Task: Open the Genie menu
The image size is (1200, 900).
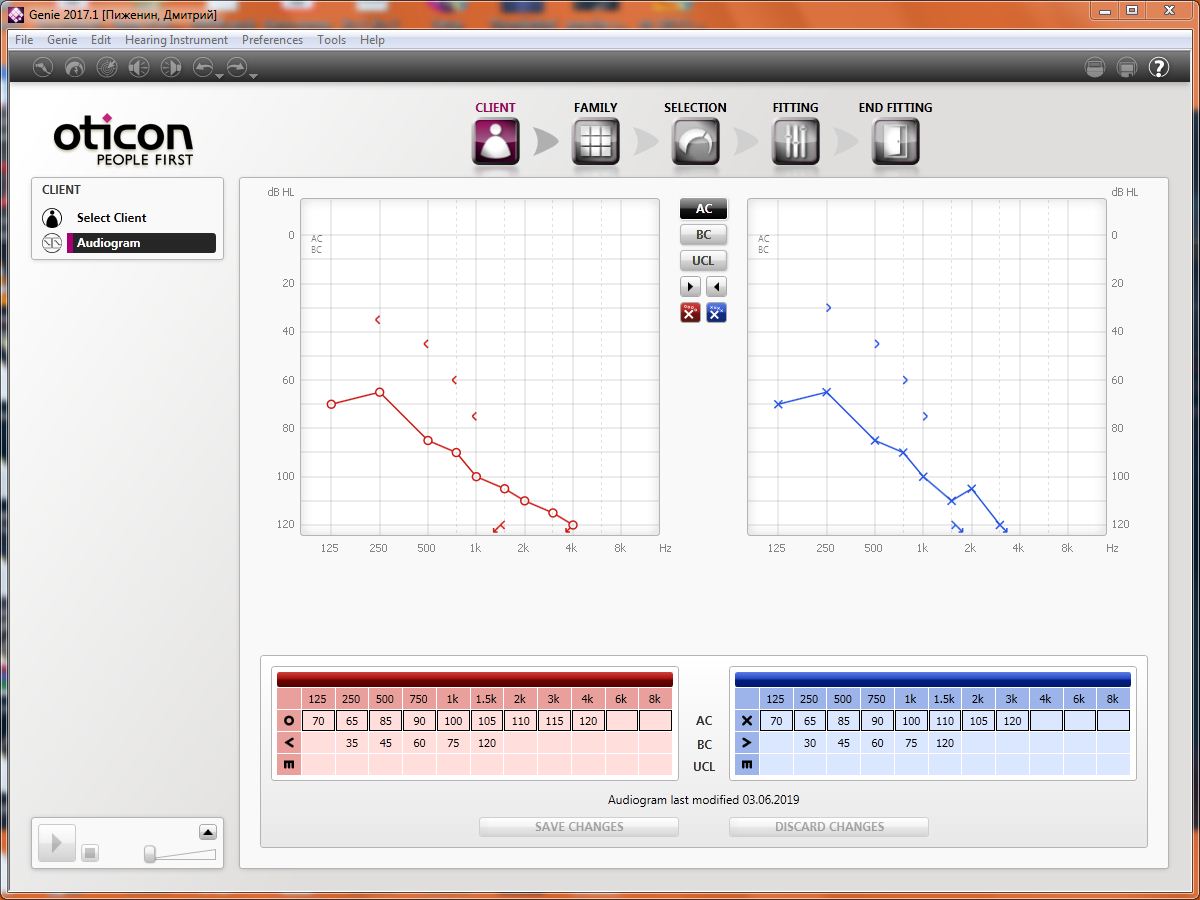Action: click(x=62, y=40)
